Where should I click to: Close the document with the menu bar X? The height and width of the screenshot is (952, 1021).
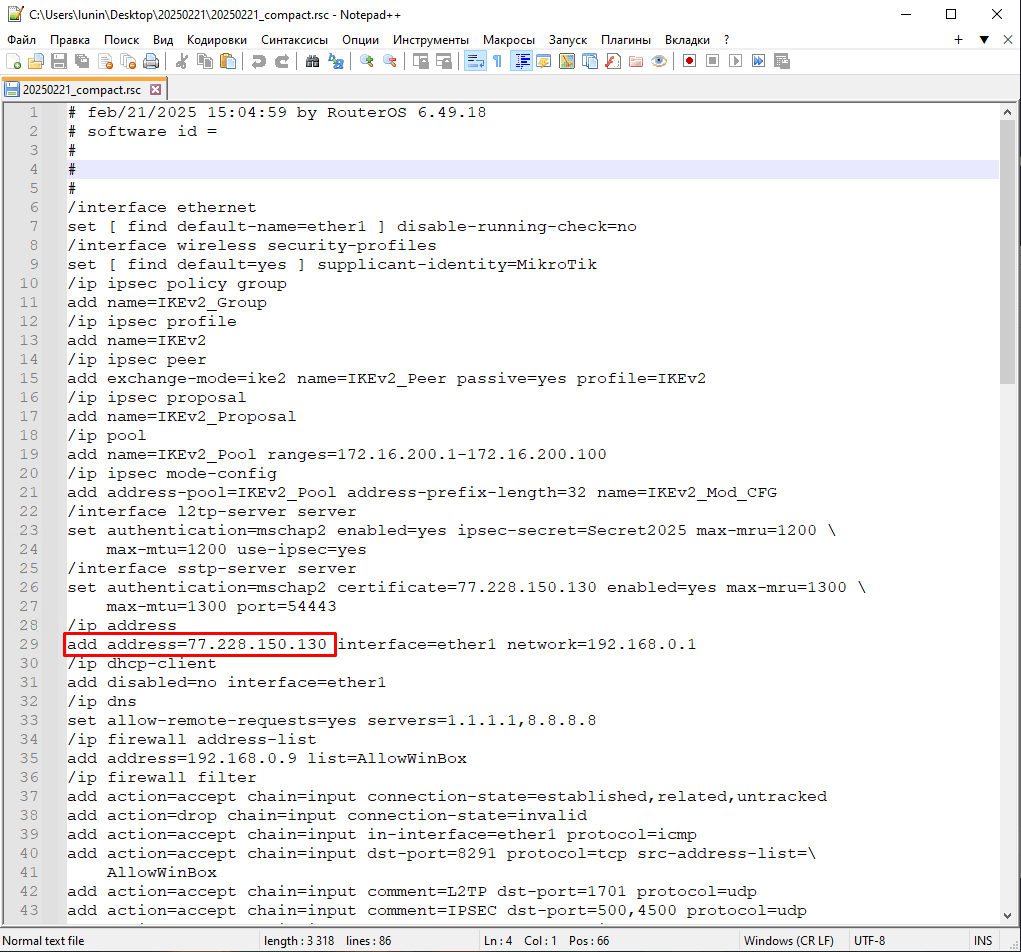1008,40
